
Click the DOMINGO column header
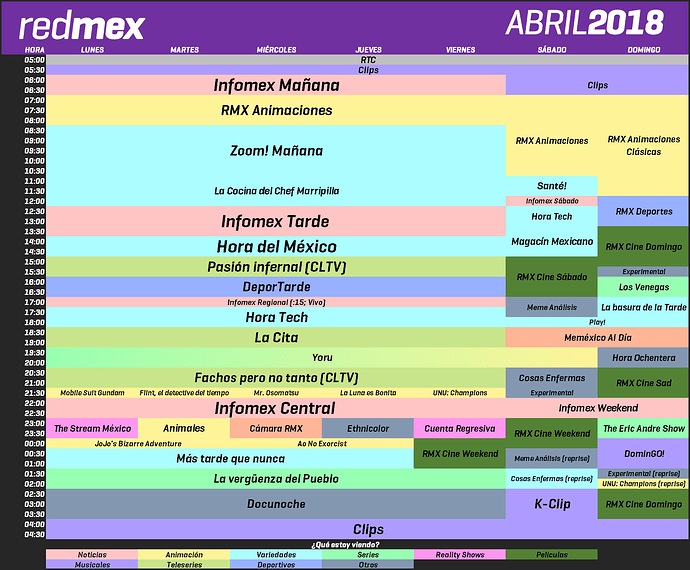[644, 50]
